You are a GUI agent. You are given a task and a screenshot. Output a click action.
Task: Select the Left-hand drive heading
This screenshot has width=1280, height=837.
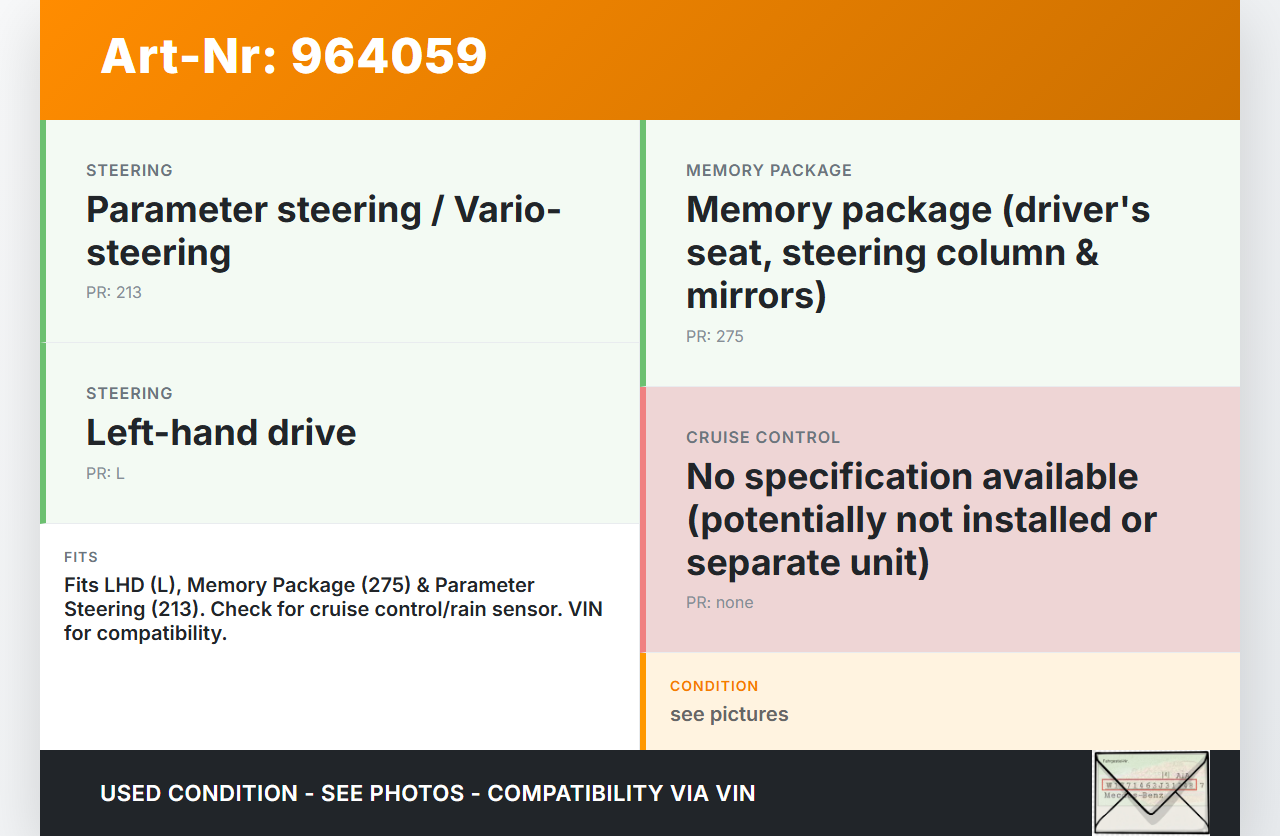(221, 433)
